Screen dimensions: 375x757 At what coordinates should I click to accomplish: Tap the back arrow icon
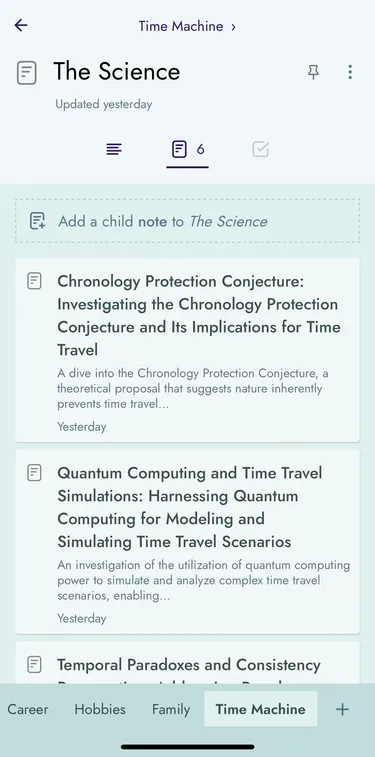tap(21, 25)
